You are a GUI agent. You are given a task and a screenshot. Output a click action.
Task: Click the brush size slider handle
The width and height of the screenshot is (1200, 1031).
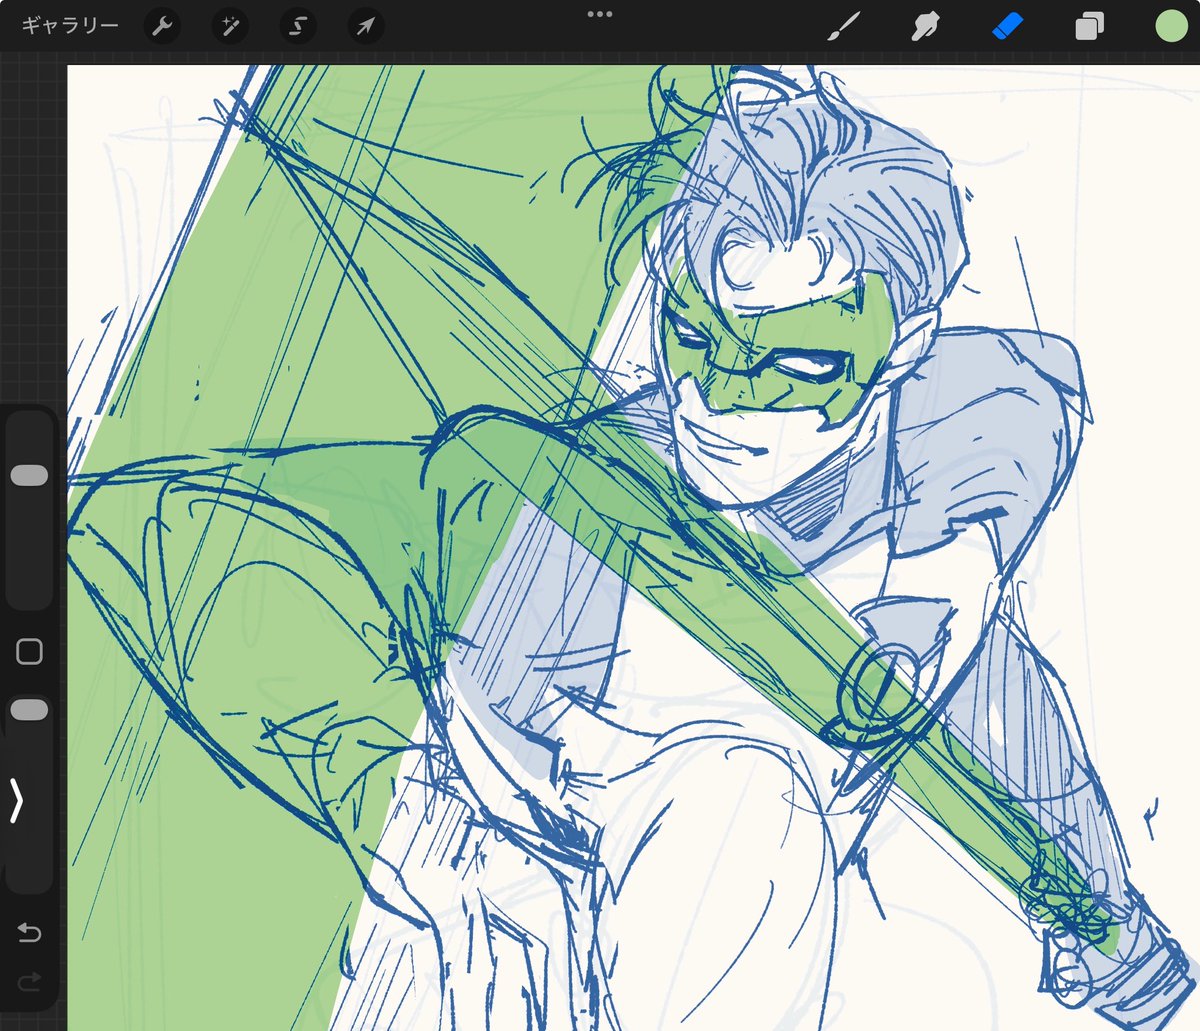(x=29, y=476)
